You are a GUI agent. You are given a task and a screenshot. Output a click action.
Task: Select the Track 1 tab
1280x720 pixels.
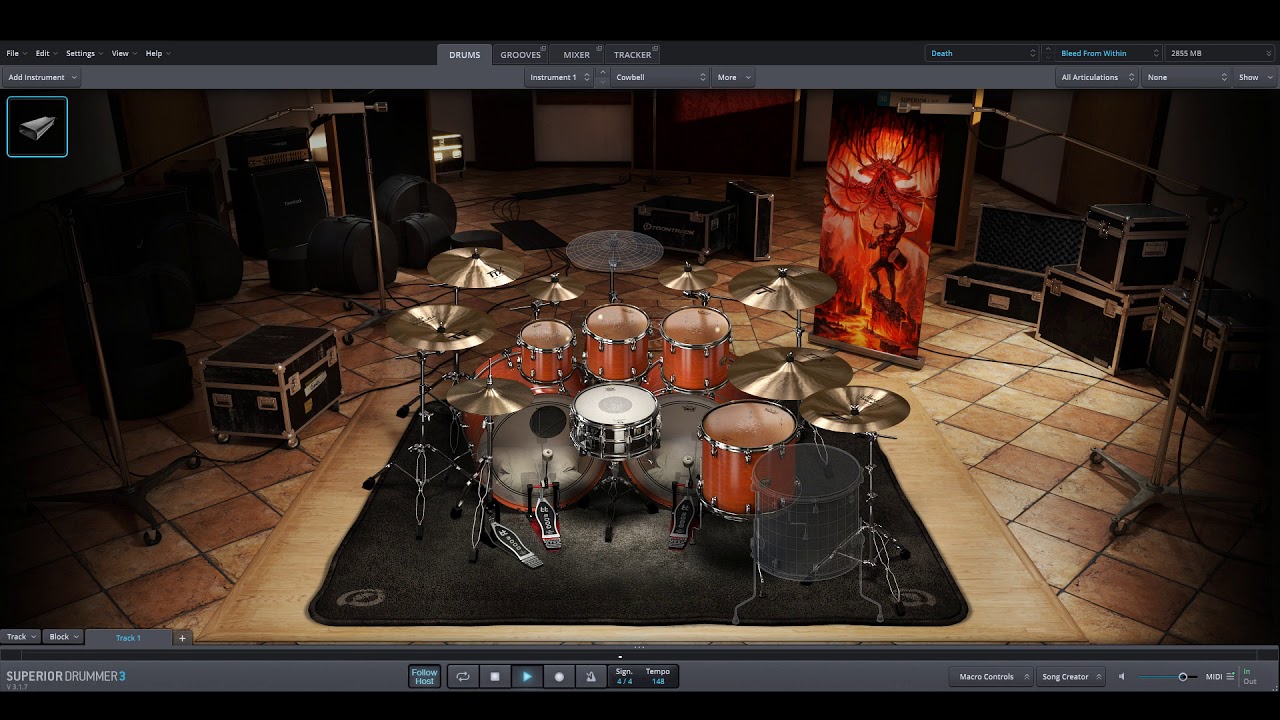coord(128,637)
